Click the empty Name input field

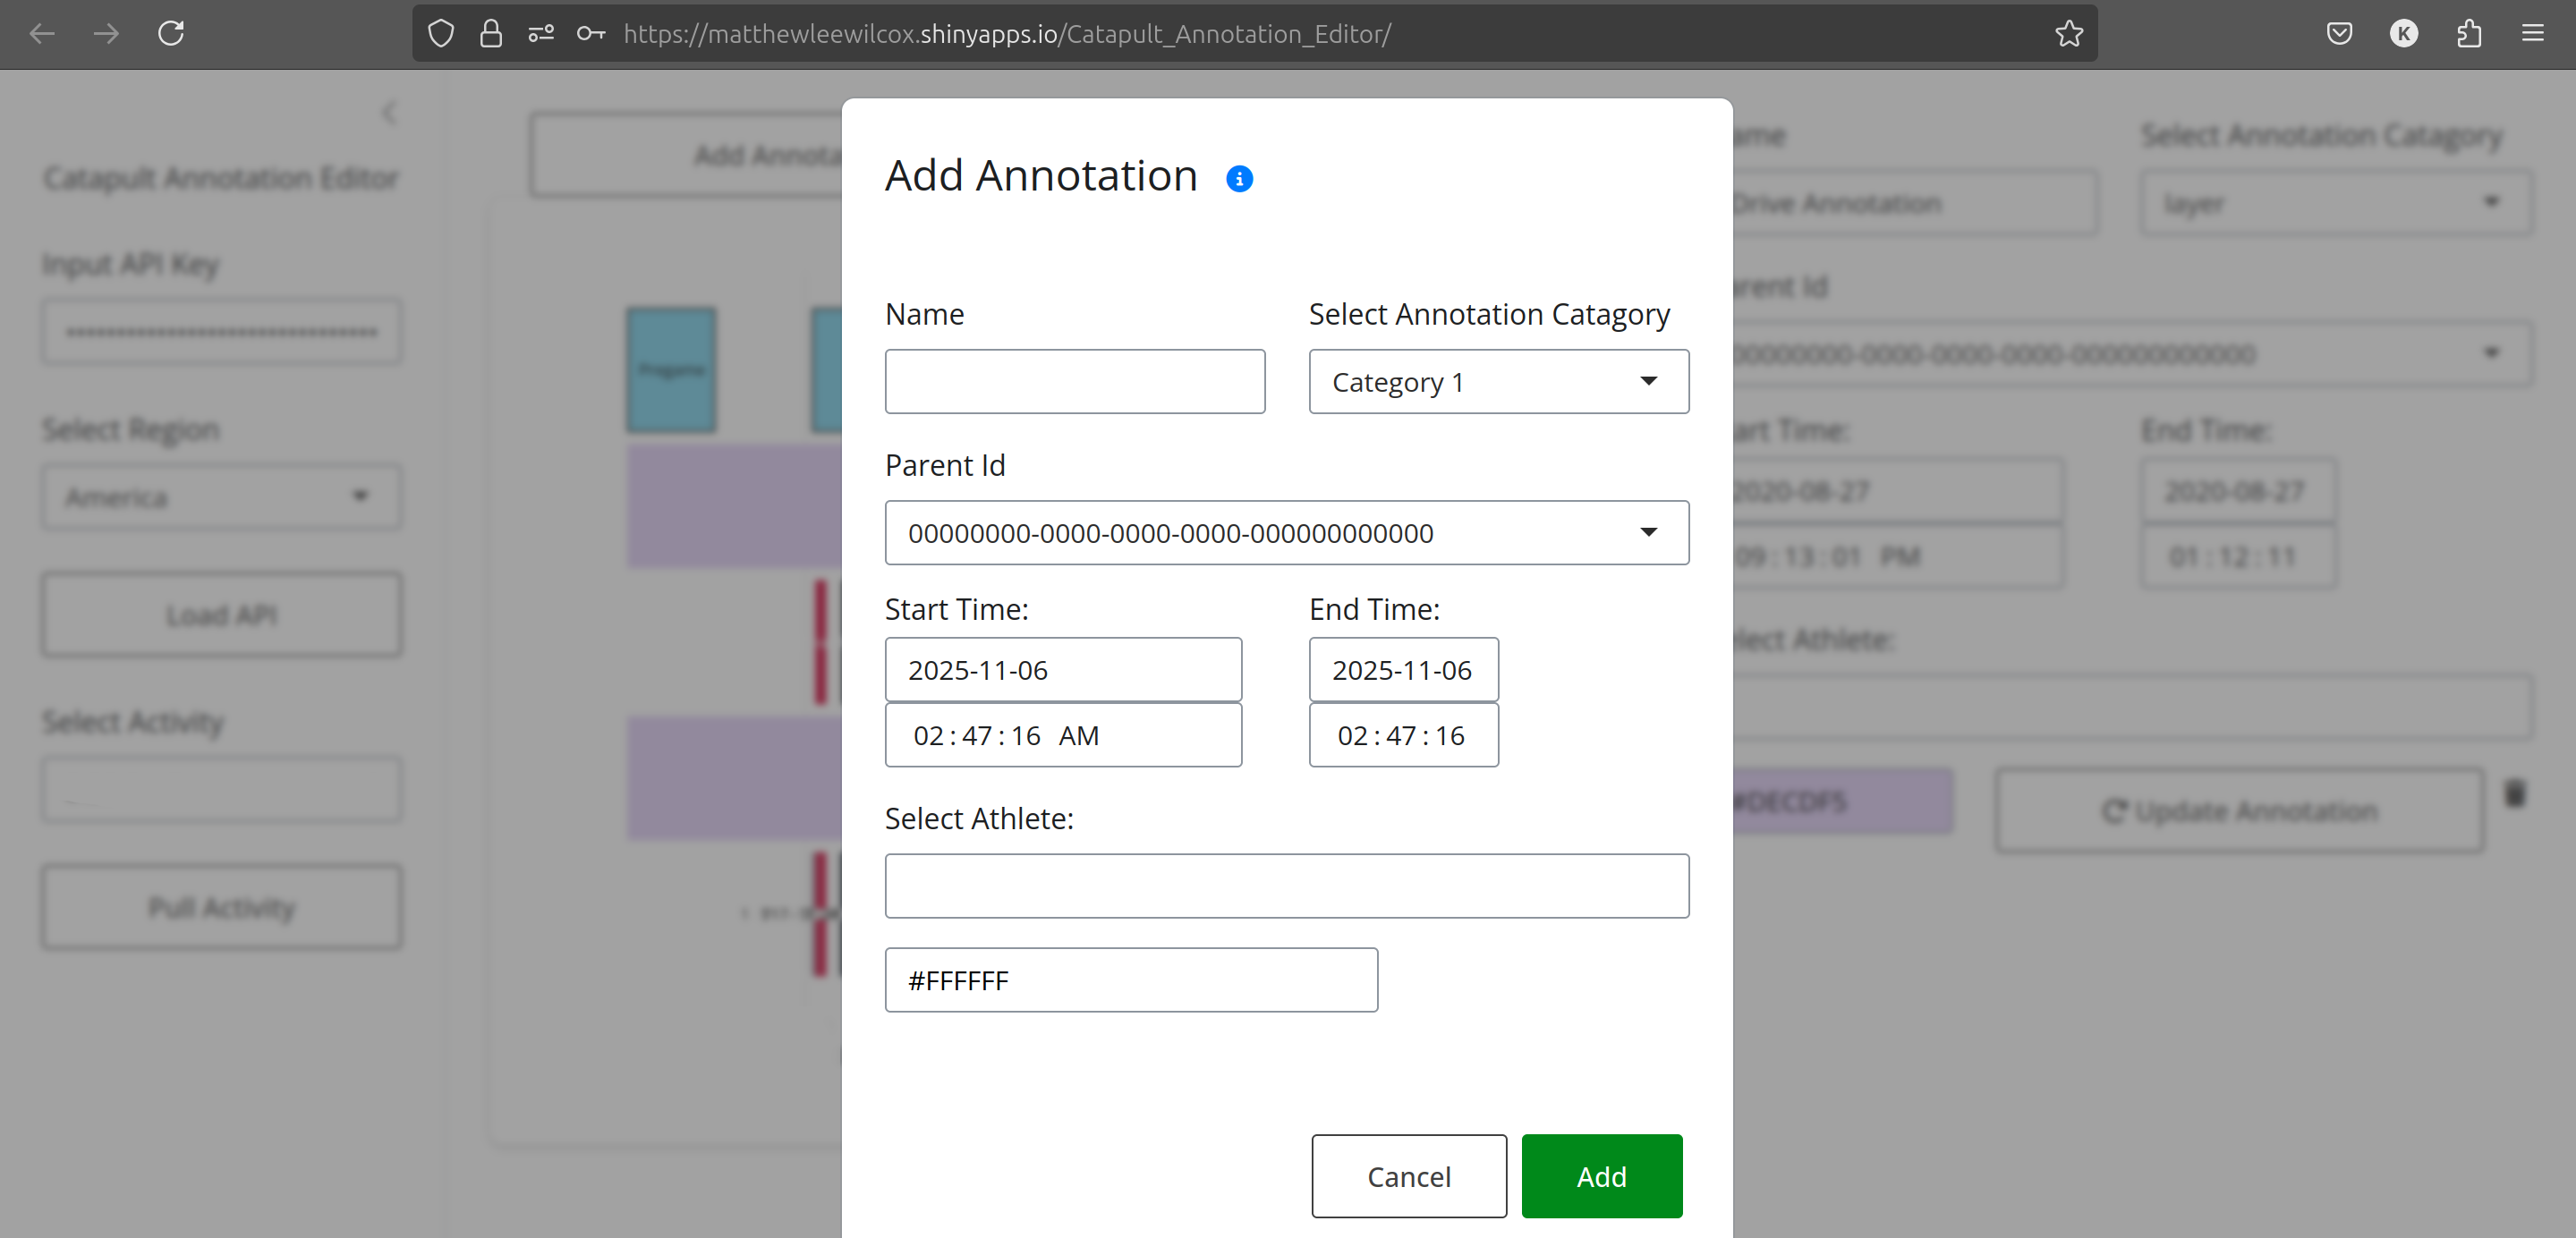coord(1074,381)
